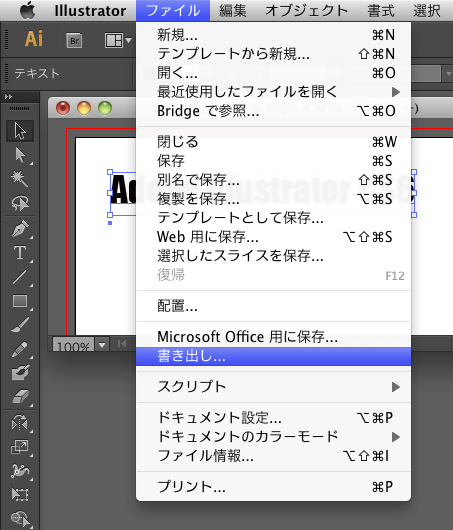Select the Pencil tool
Viewport: 453px width, 530px height.
click(x=20, y=349)
